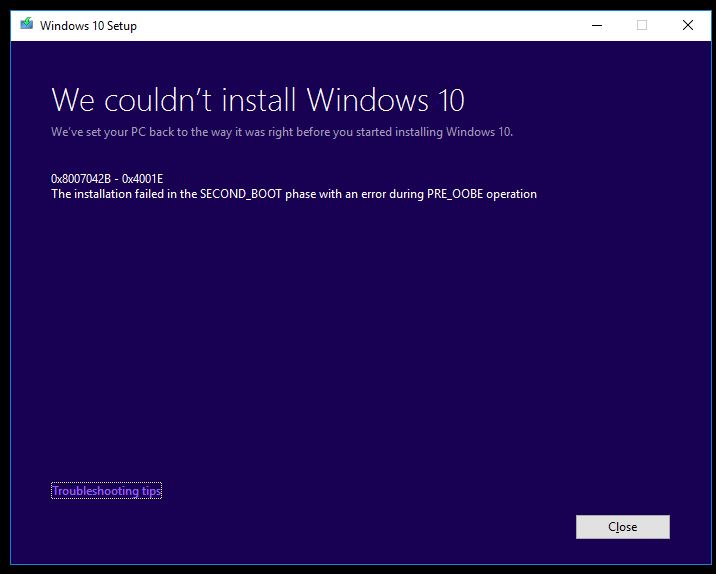Click the "We couldn't install Windows 10" heading
The image size is (716, 574).
click(258, 100)
